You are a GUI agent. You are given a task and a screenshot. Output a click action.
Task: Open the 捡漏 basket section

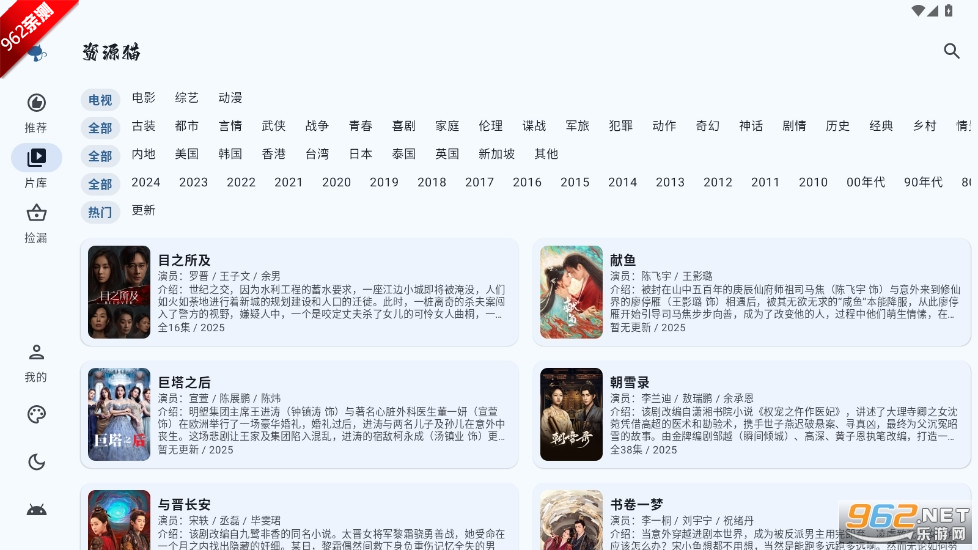(x=36, y=223)
